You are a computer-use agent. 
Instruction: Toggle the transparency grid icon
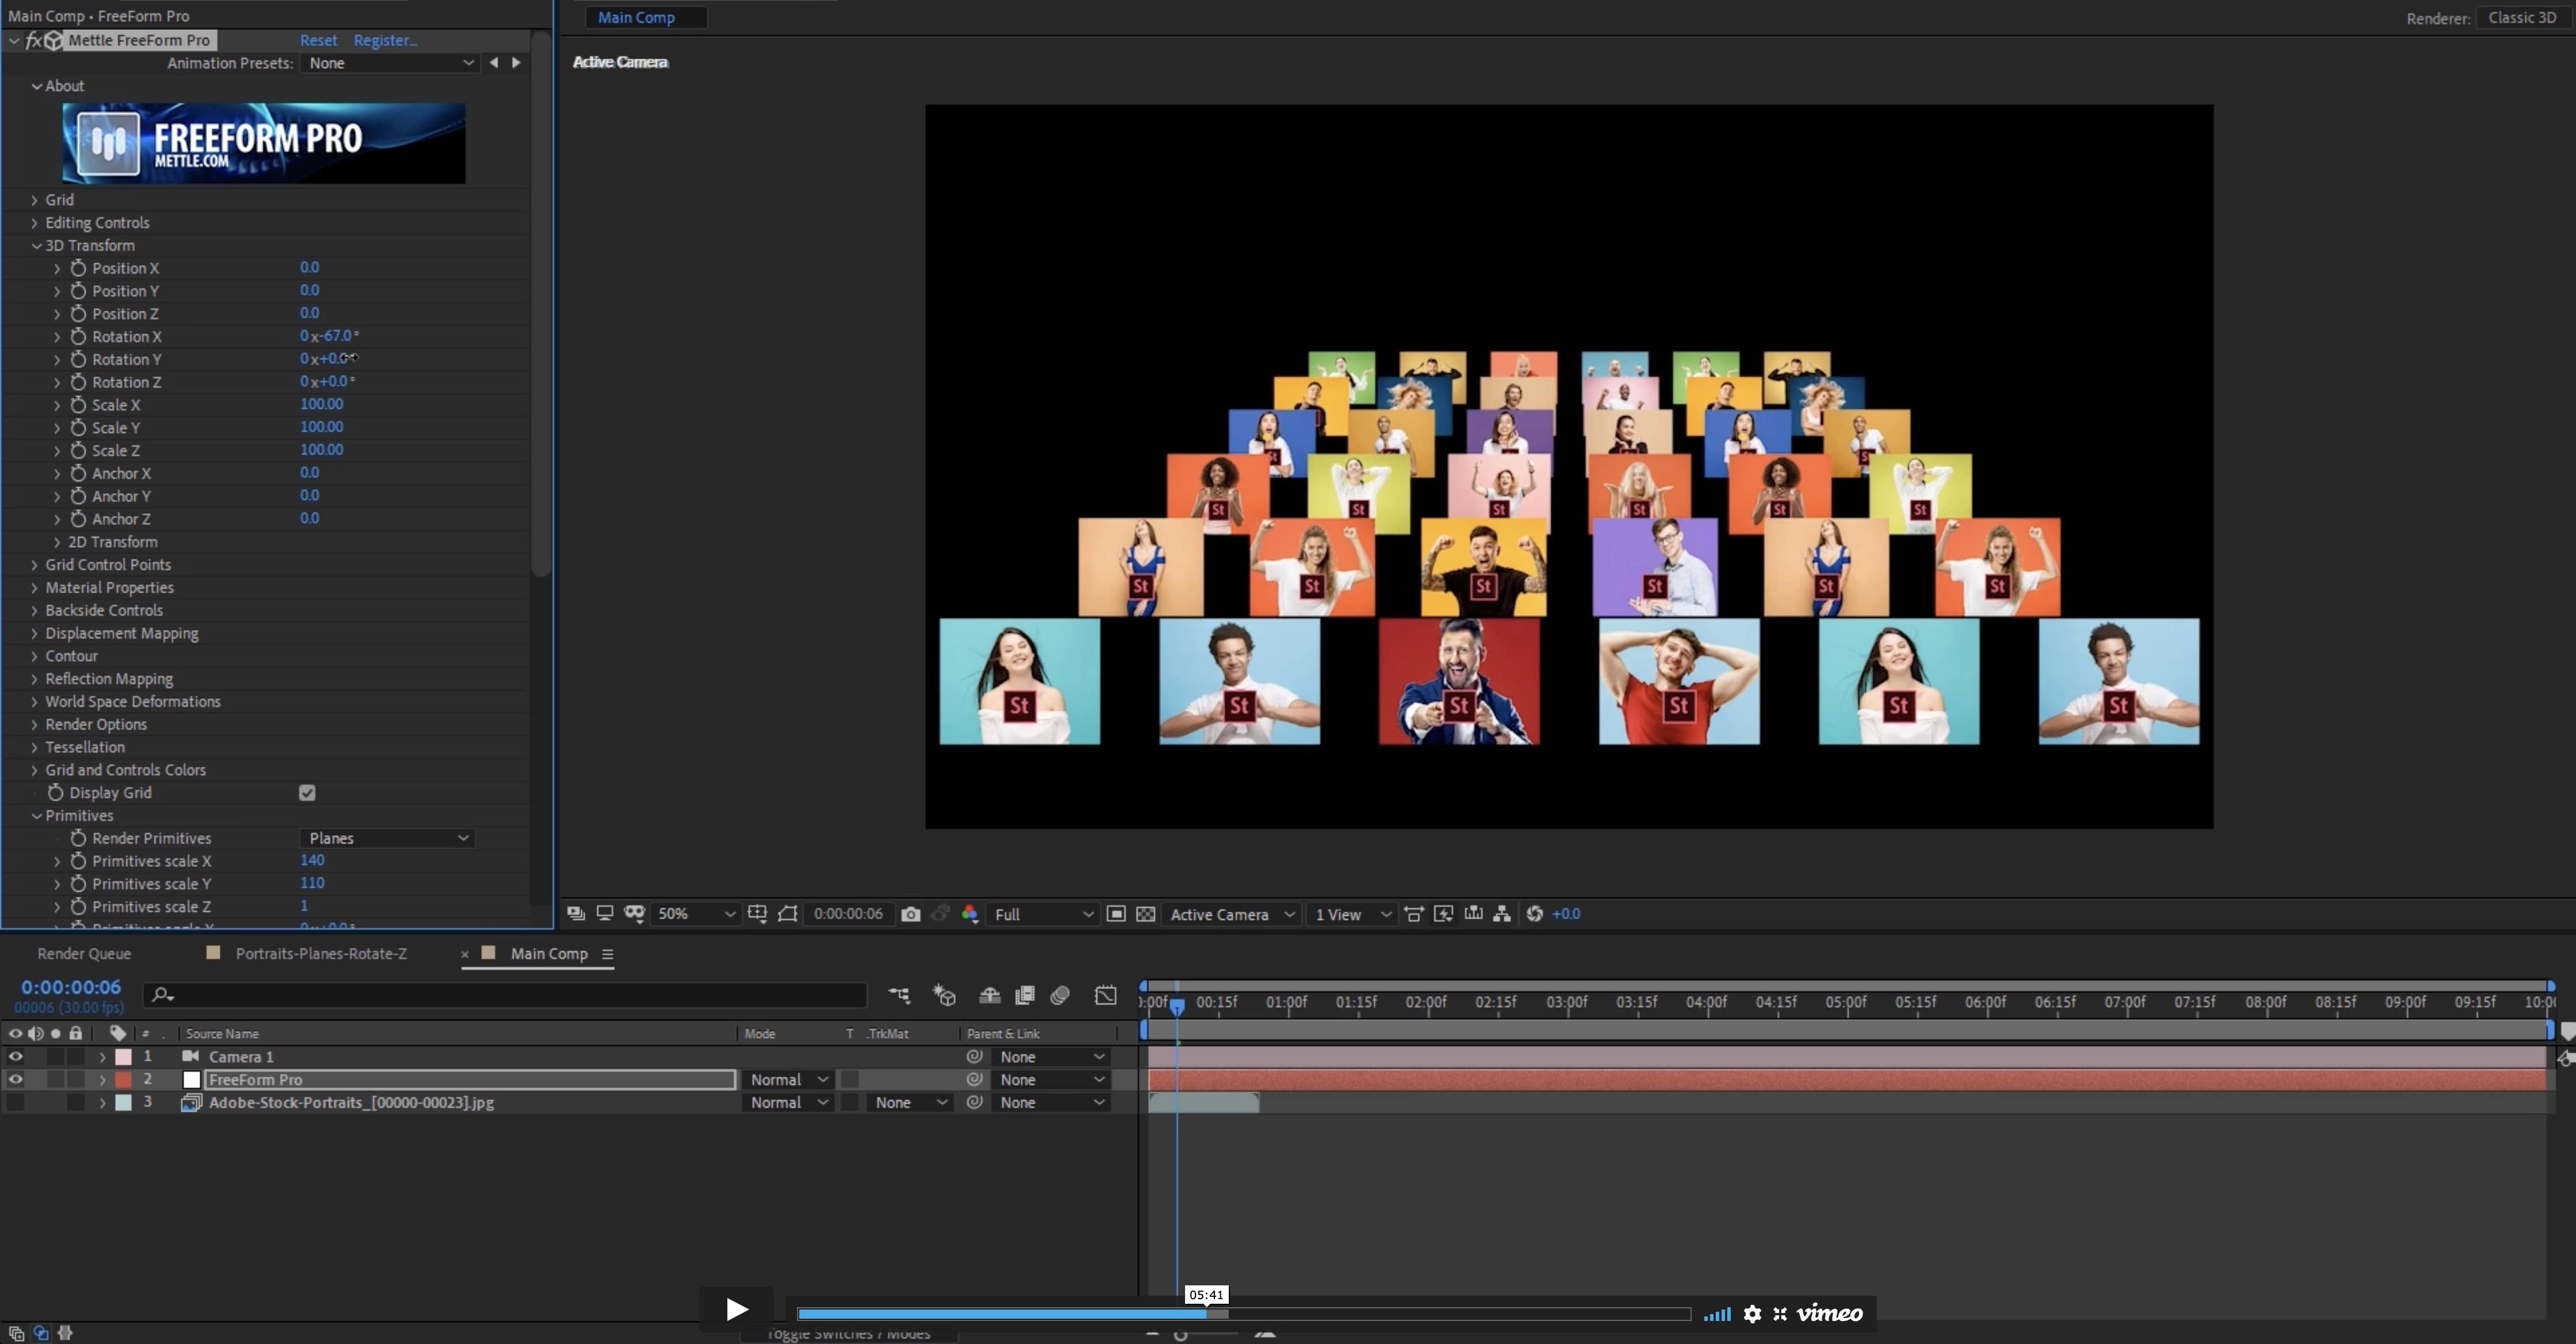(x=1146, y=914)
